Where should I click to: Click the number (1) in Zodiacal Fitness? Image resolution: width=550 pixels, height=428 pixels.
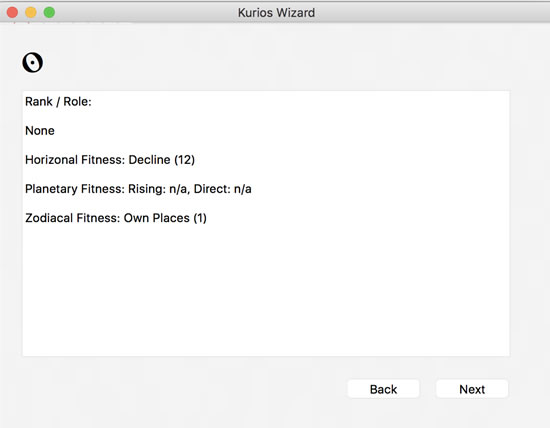pyautogui.click(x=200, y=218)
